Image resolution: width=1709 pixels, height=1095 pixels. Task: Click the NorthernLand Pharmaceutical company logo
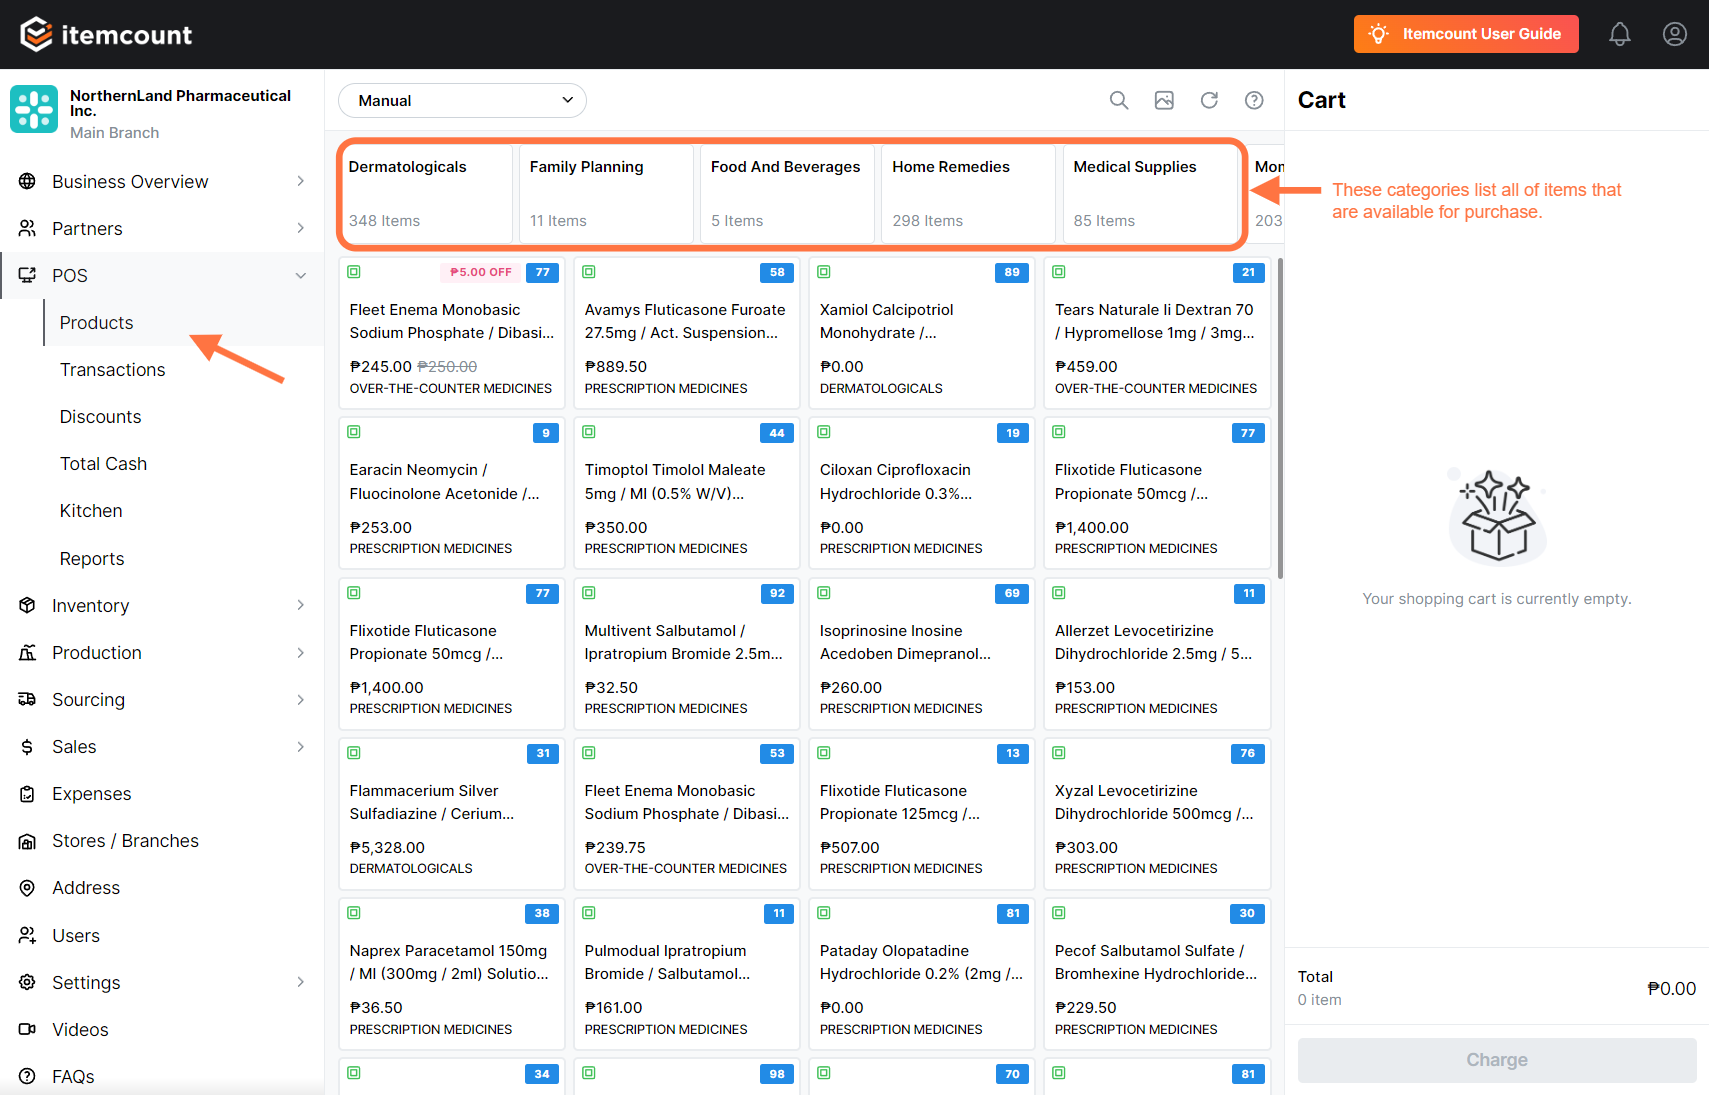pos(34,109)
